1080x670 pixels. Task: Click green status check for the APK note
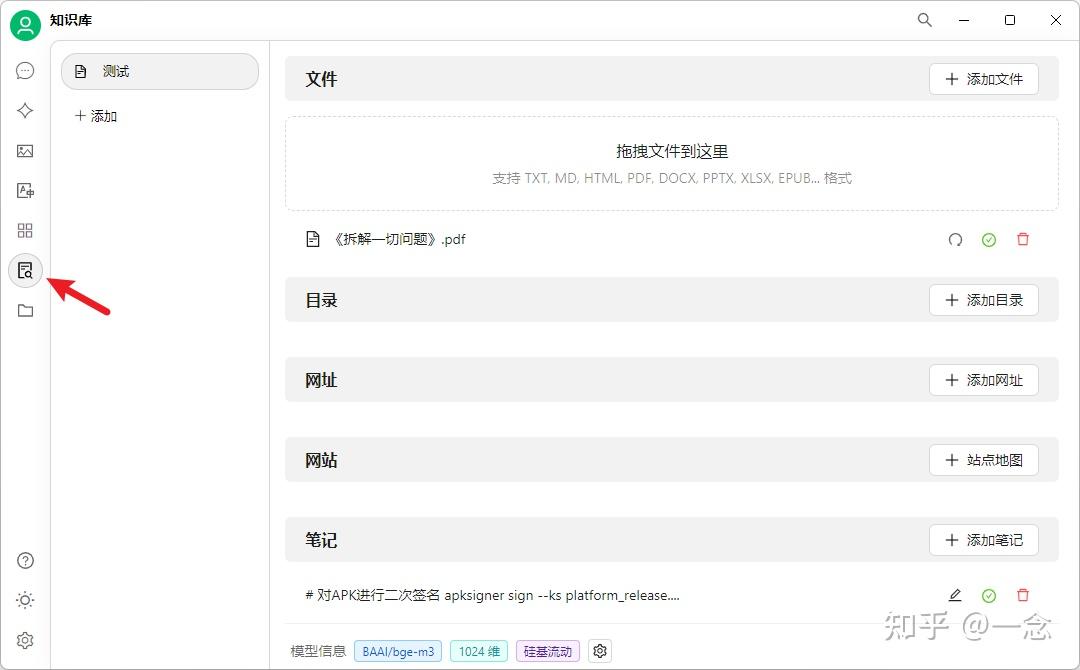click(989, 596)
